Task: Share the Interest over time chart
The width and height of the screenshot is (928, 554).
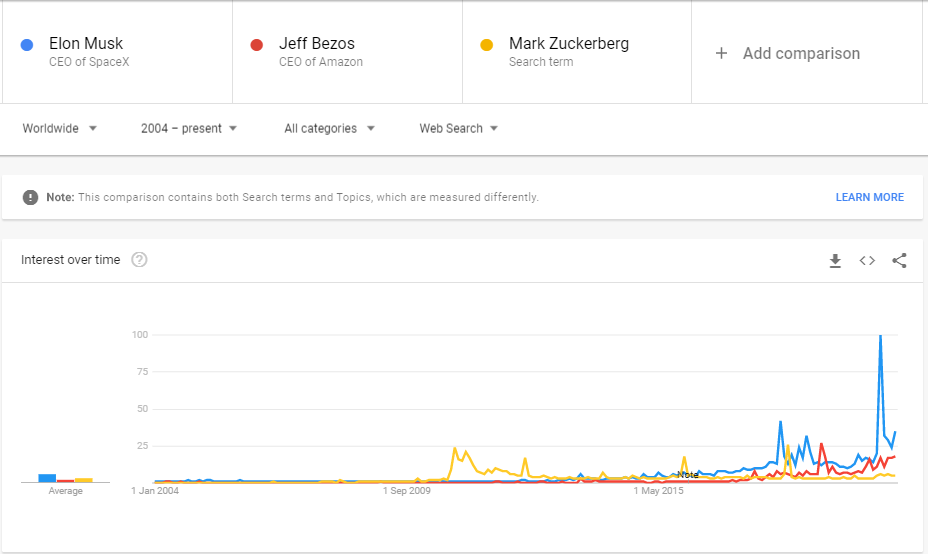Action: coord(899,261)
